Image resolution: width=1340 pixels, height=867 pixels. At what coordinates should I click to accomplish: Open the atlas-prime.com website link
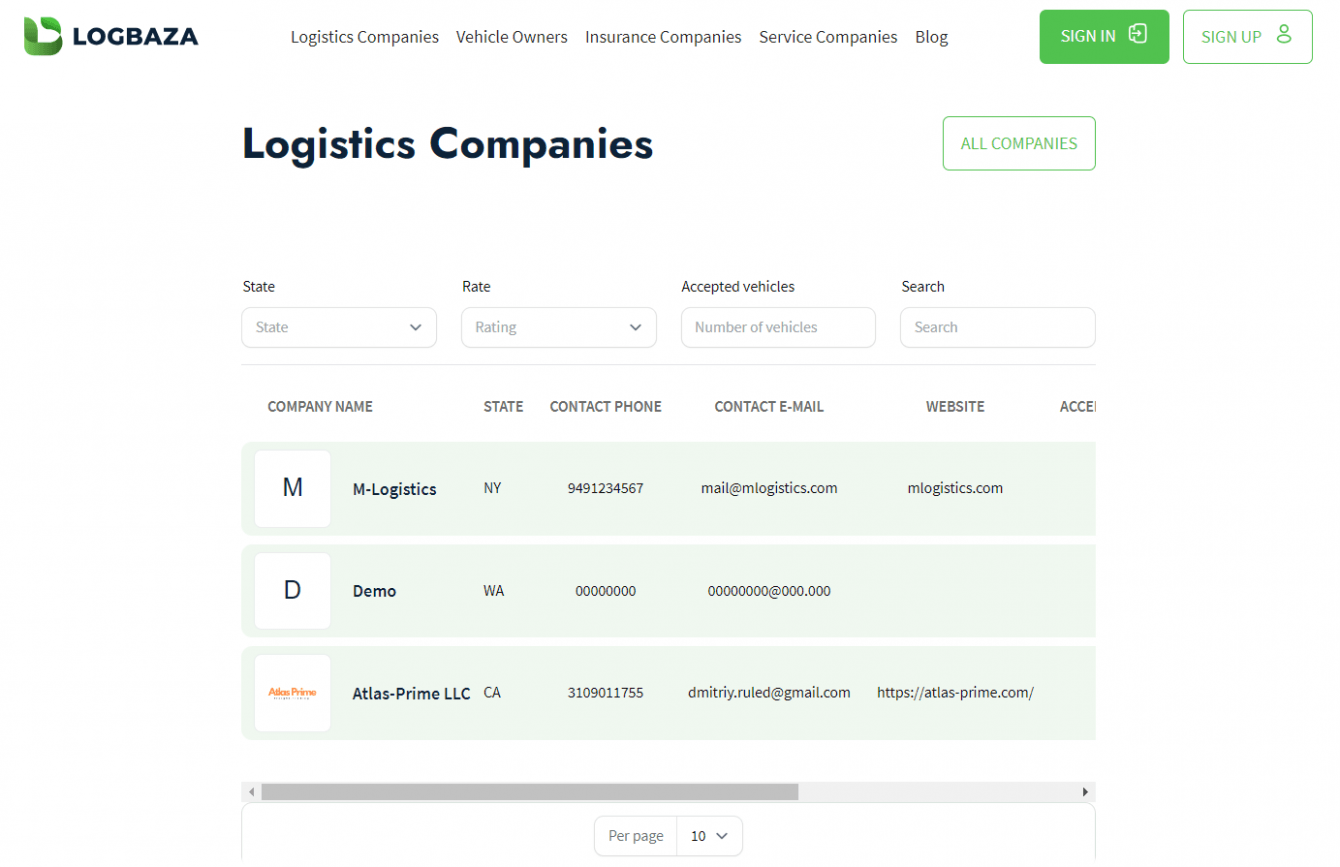[955, 692]
